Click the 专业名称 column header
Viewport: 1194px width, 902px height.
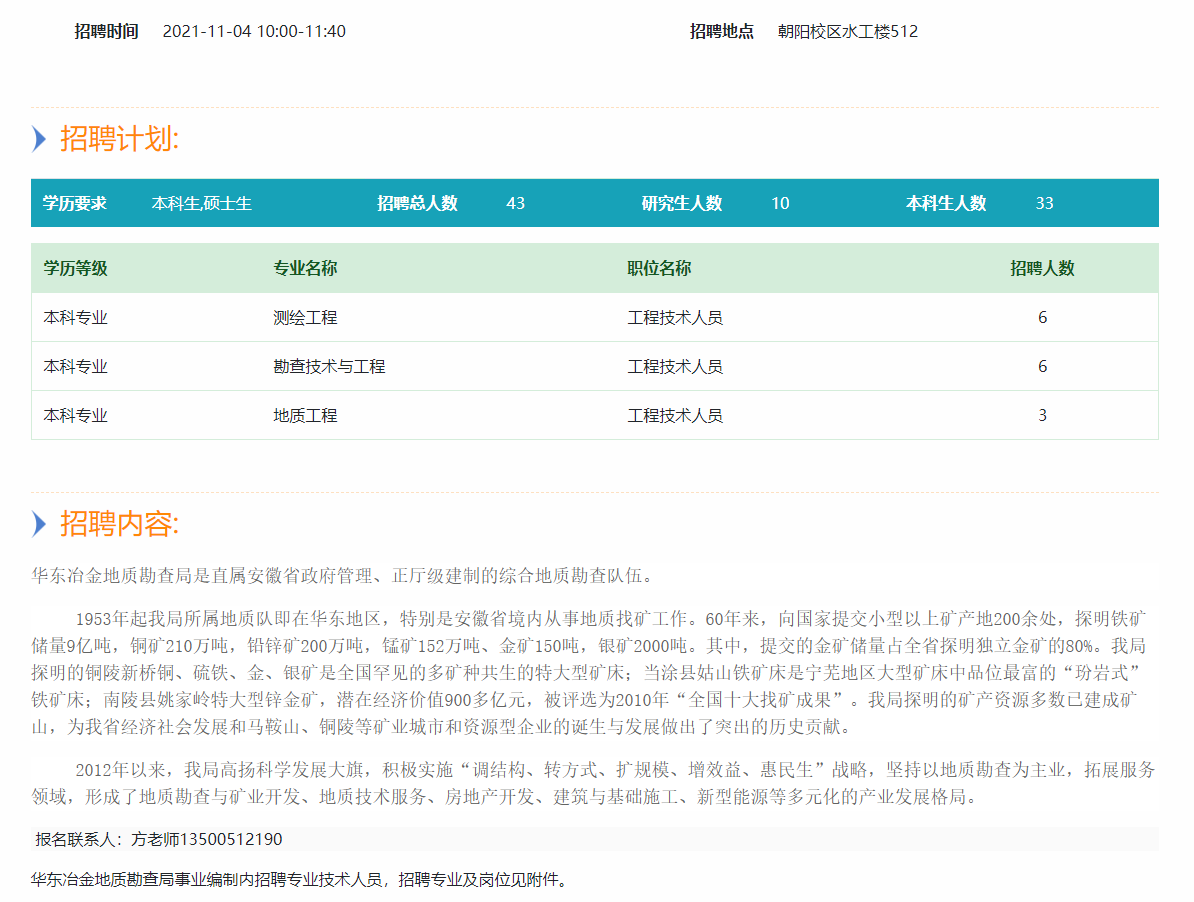305,268
